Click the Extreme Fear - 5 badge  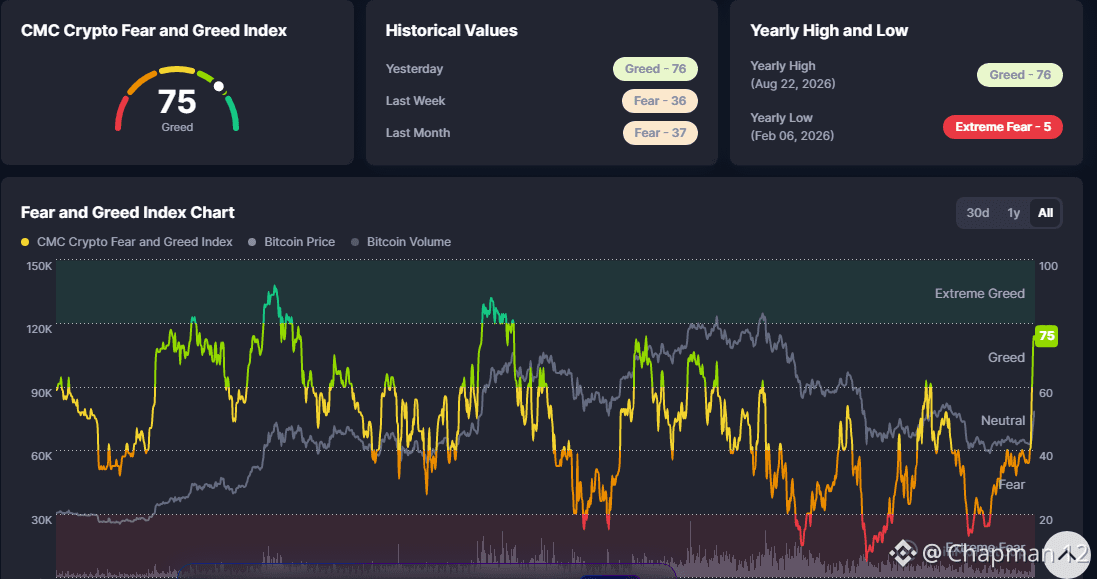1003,127
